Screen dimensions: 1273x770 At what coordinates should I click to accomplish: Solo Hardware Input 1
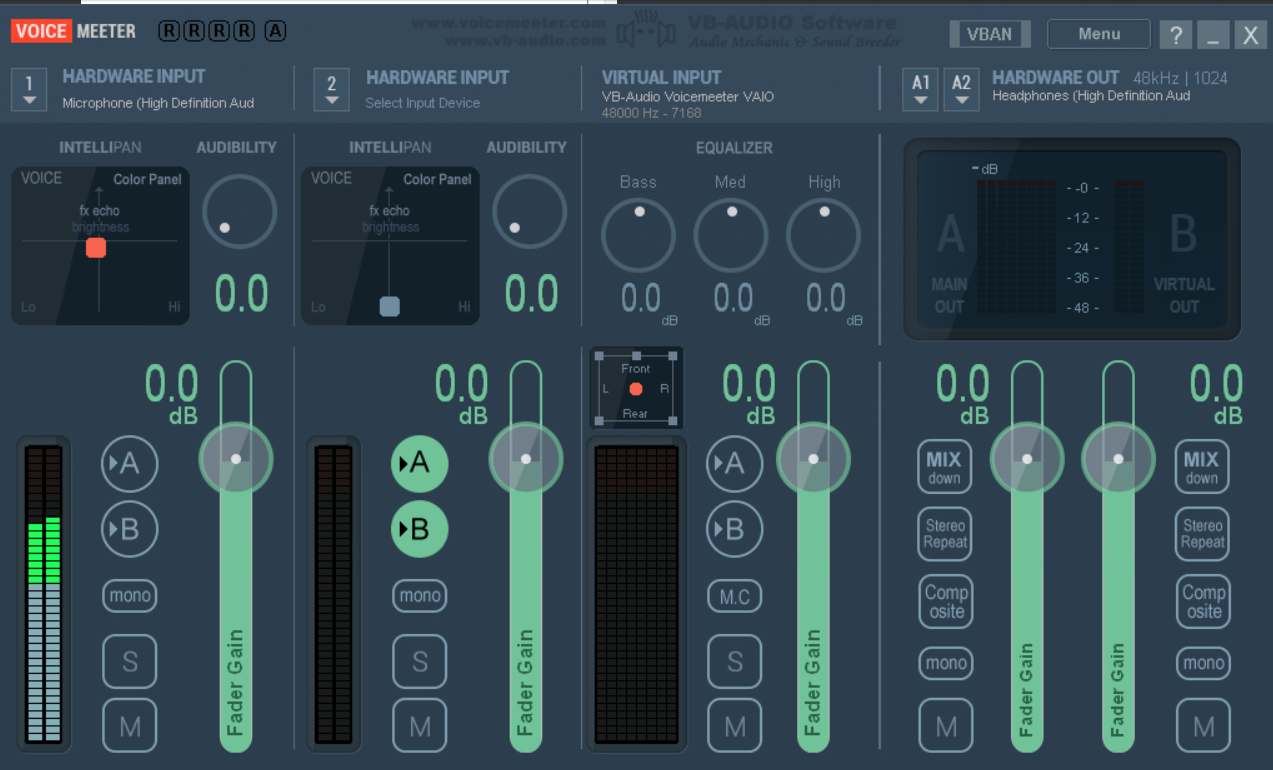coord(130,661)
